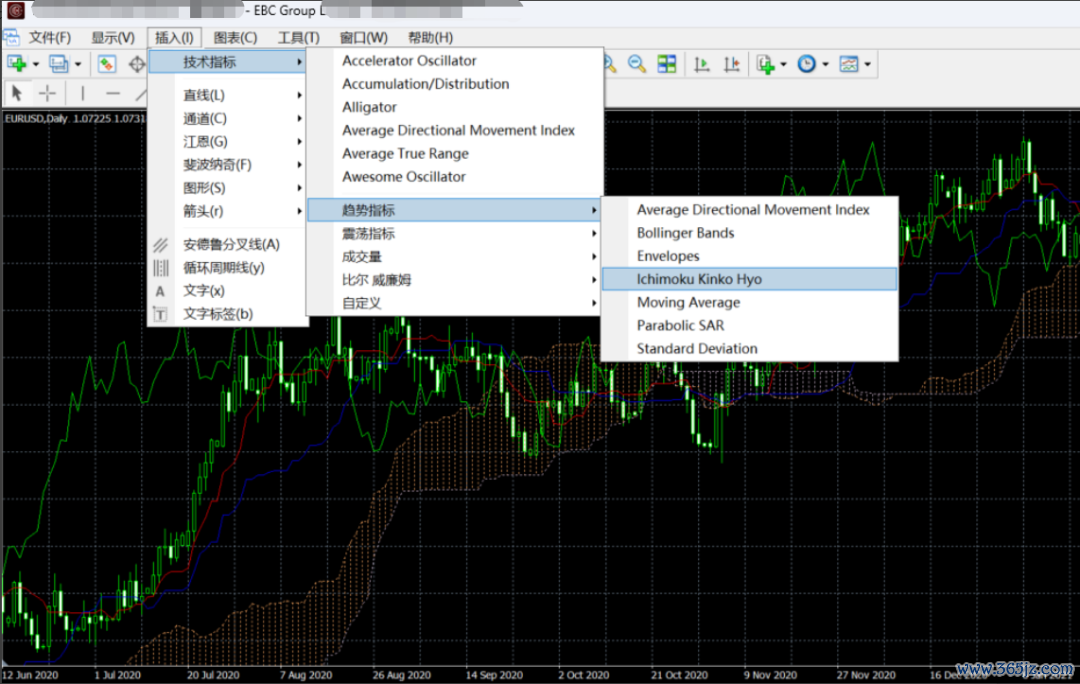The height and width of the screenshot is (684, 1080).
Task: Expand the 斐波纳奇(F) submenu
Action: [227, 165]
